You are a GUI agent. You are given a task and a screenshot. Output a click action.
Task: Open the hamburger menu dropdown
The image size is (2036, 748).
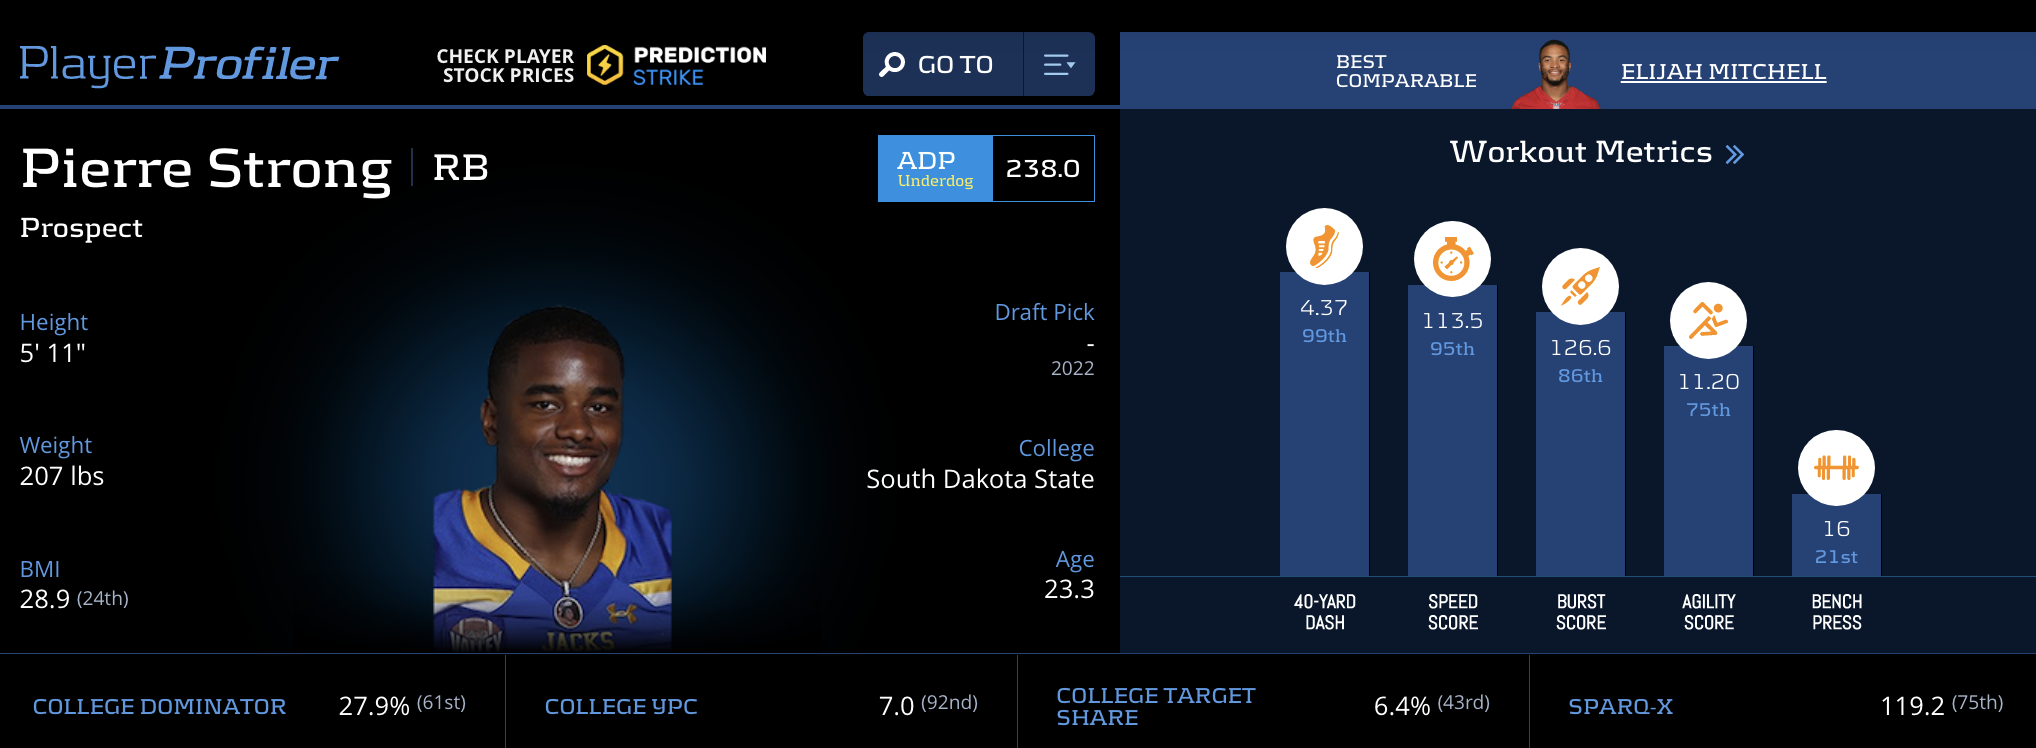(1058, 65)
